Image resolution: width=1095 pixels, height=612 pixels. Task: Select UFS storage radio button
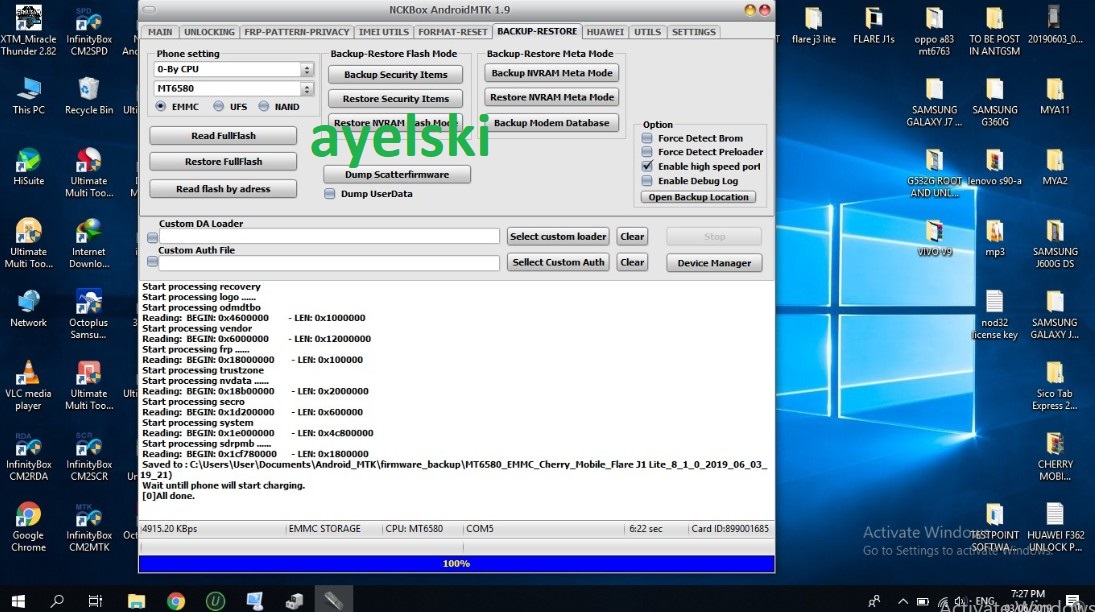219,106
